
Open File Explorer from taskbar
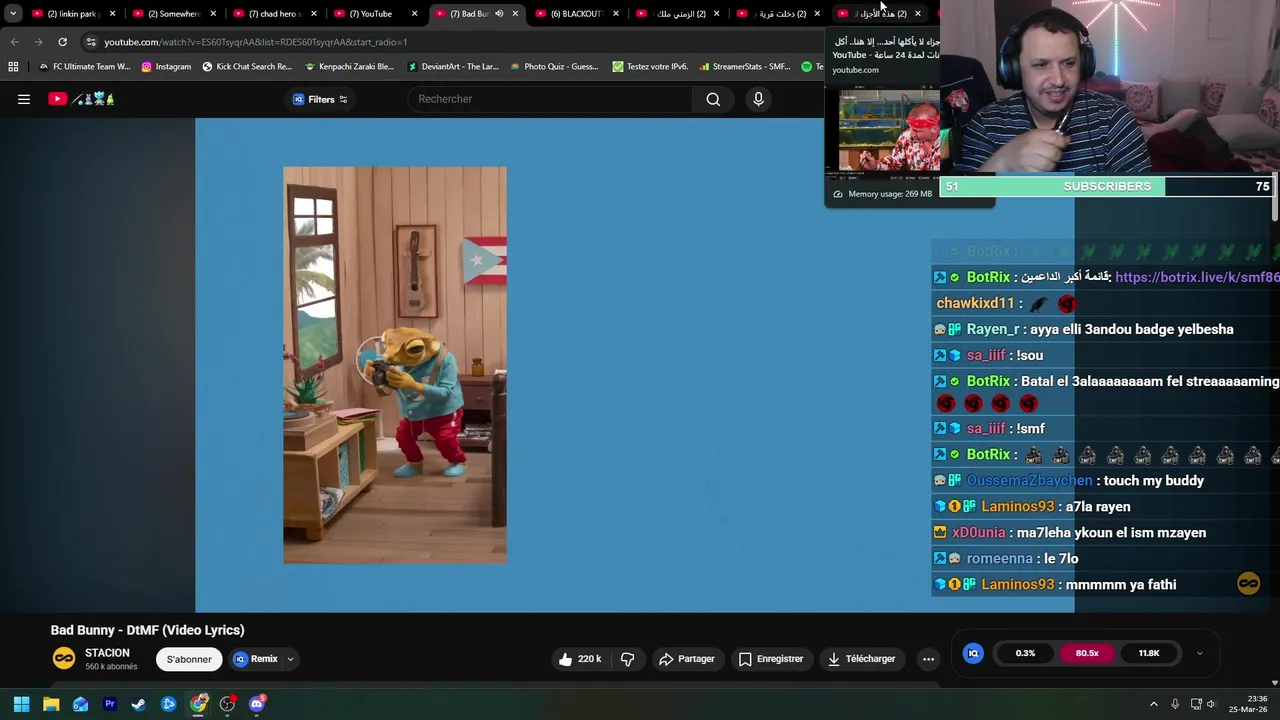[51, 704]
